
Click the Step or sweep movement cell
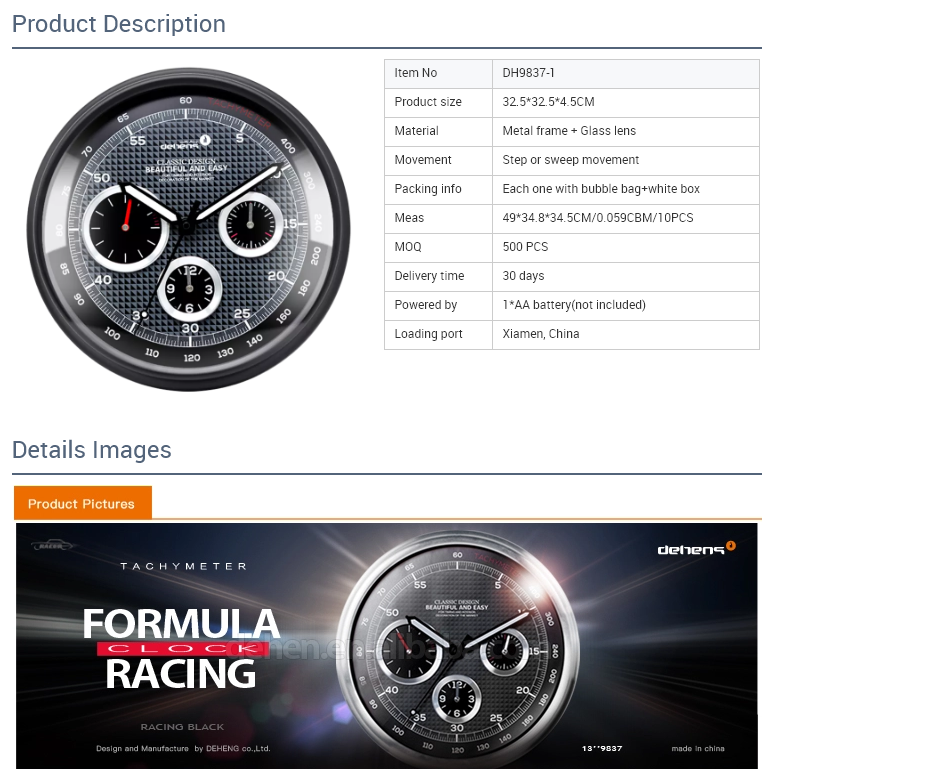(x=626, y=161)
